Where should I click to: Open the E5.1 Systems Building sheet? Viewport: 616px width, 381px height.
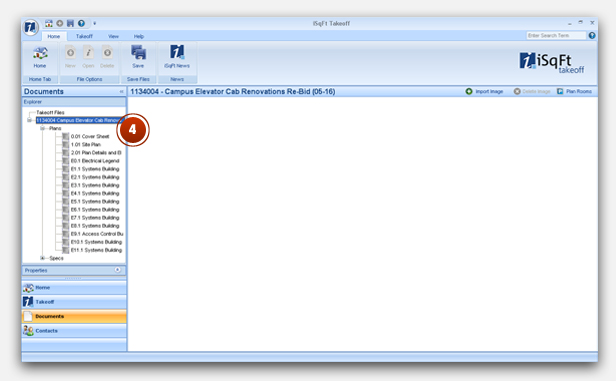[x=95, y=201]
